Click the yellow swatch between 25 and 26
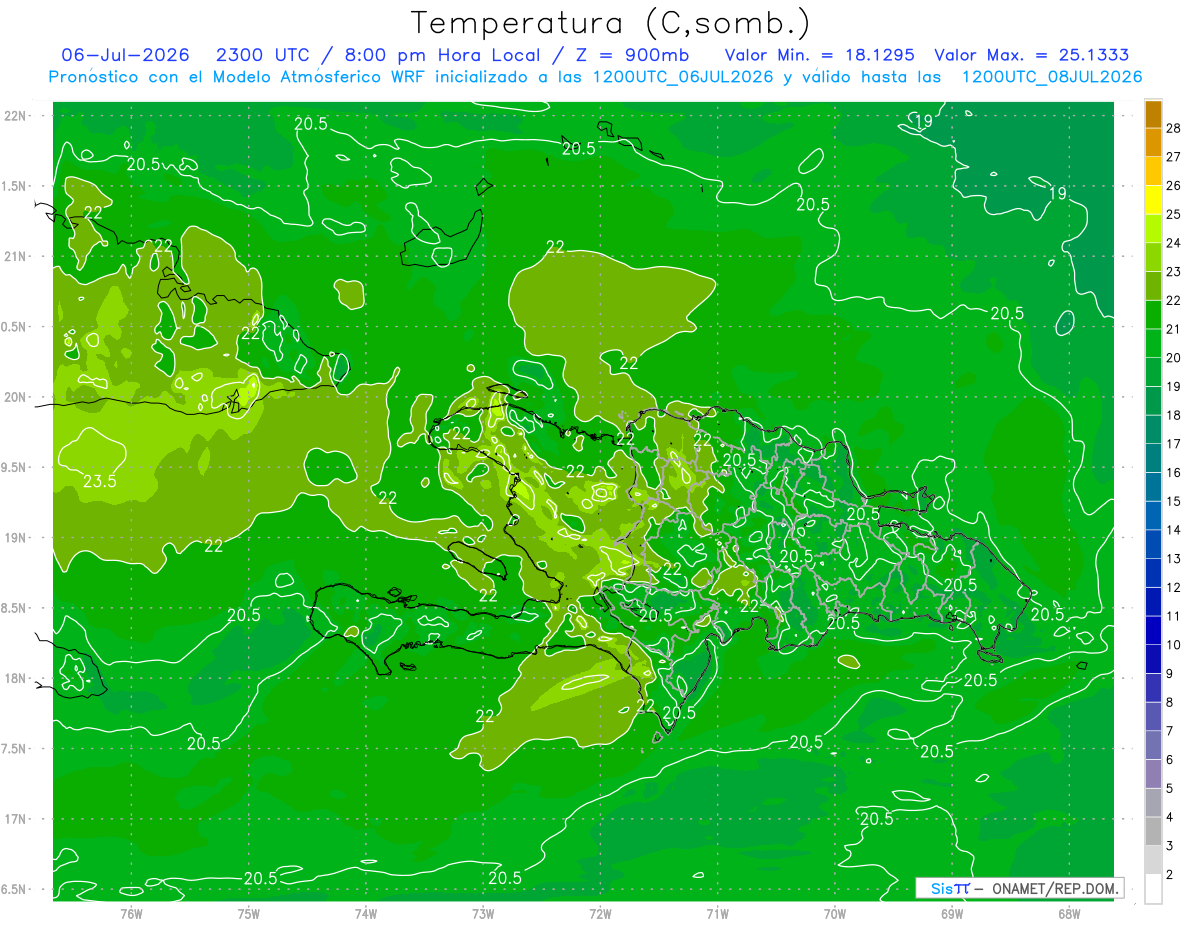 tap(1153, 200)
